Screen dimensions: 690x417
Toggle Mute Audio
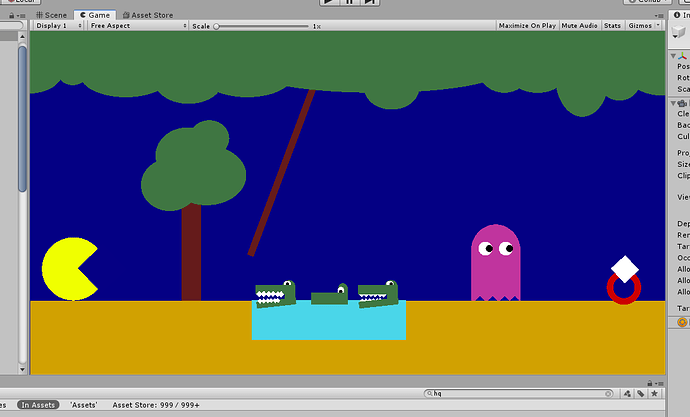click(x=579, y=26)
